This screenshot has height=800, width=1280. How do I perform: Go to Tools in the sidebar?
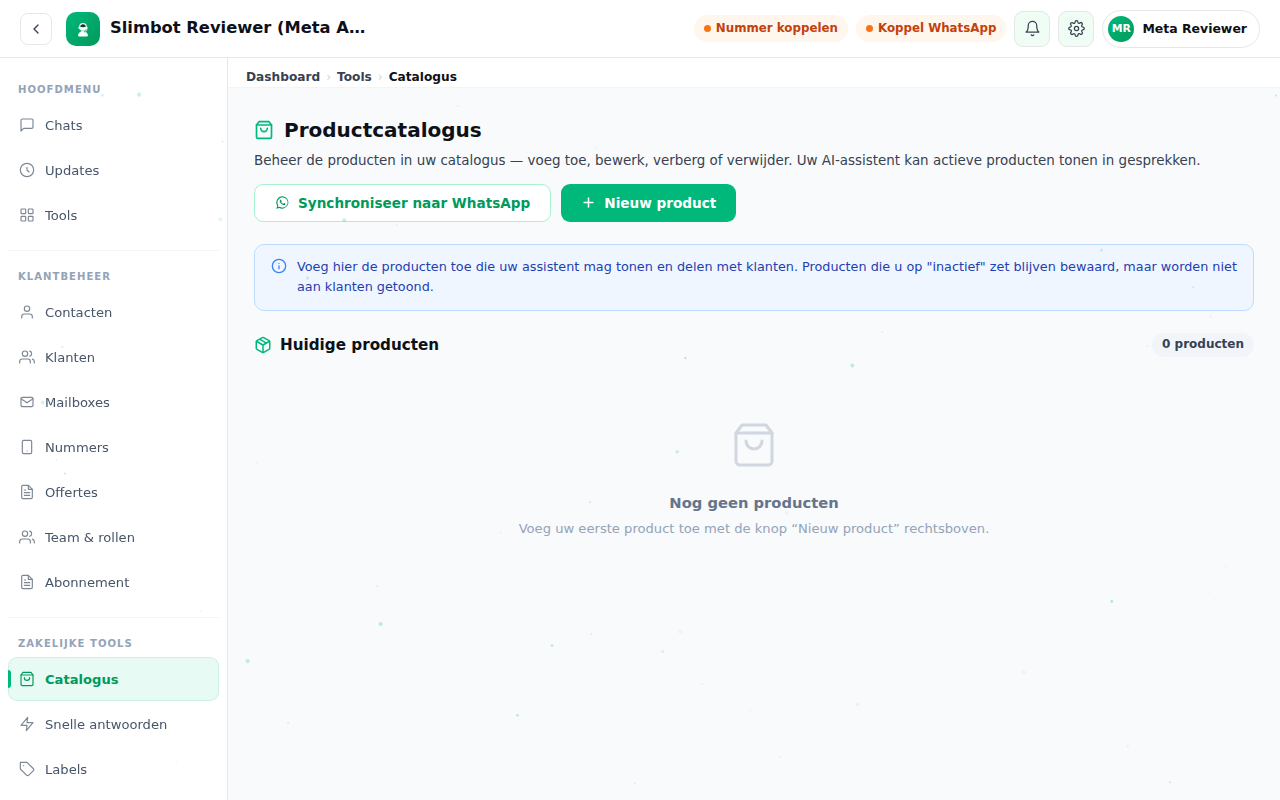click(113, 215)
